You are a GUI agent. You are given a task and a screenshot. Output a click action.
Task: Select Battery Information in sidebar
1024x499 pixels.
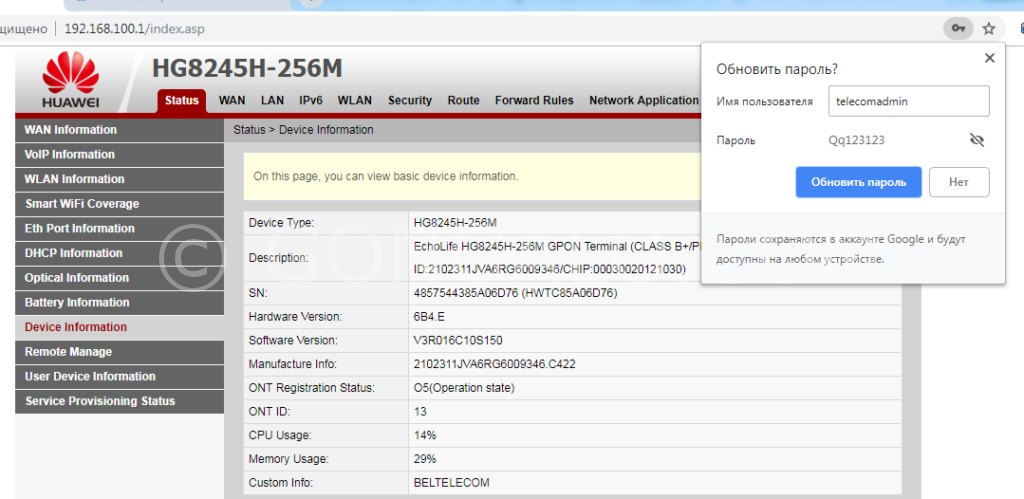coord(120,302)
